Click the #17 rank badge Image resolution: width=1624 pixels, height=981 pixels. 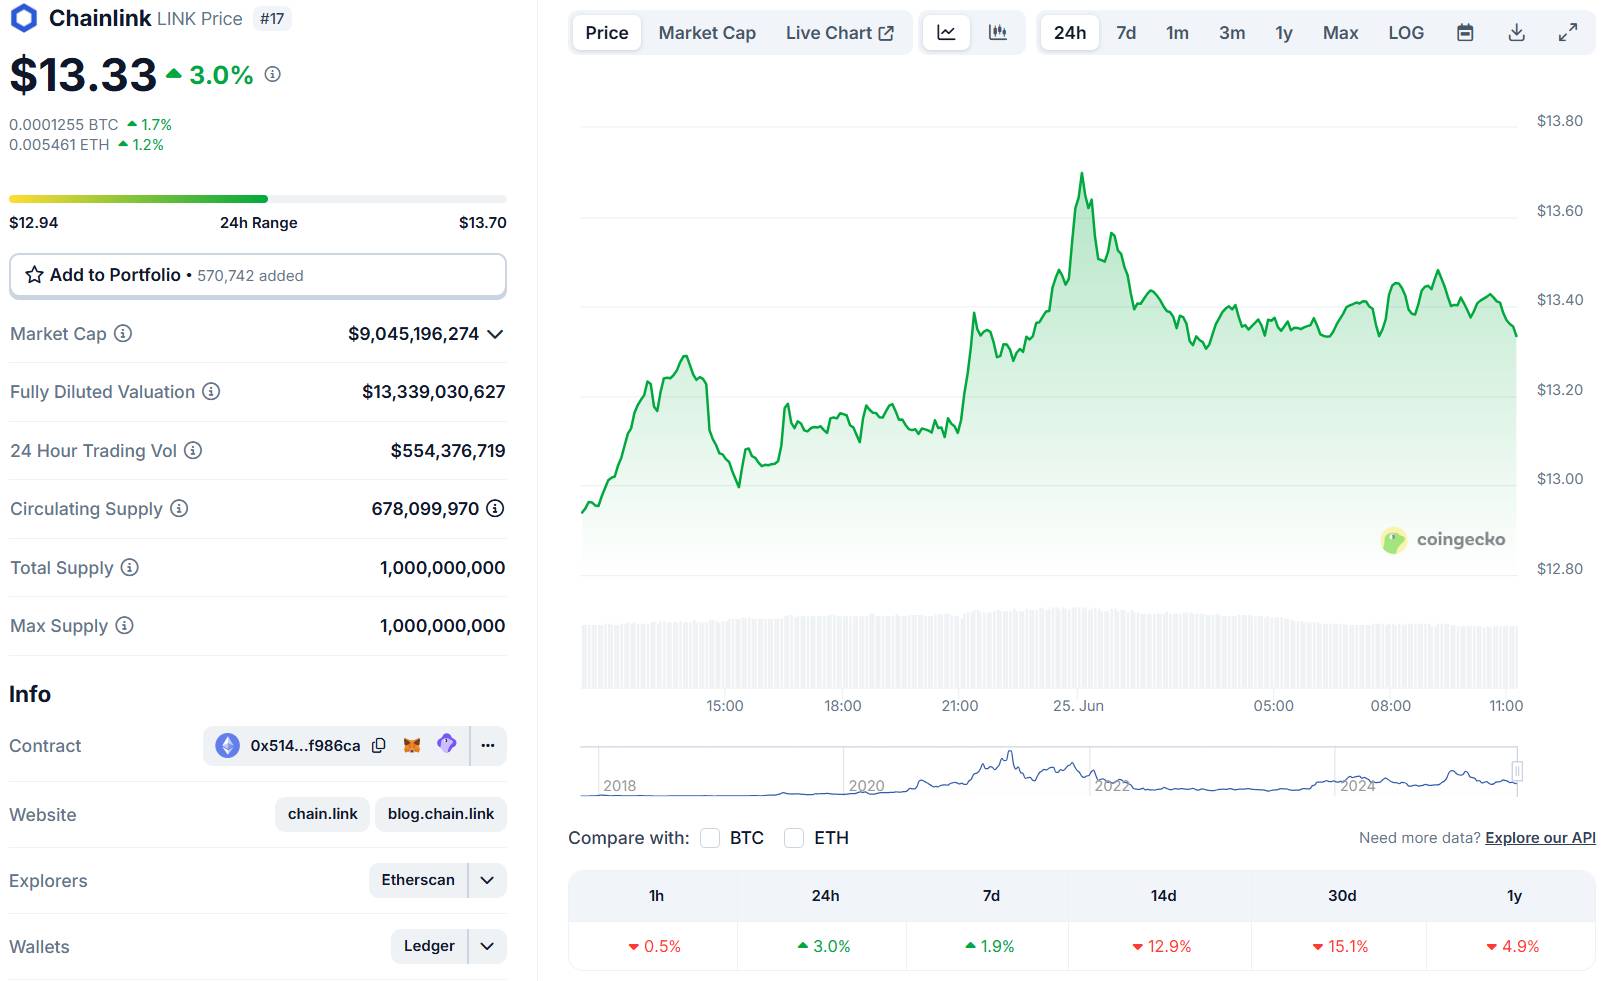[272, 19]
